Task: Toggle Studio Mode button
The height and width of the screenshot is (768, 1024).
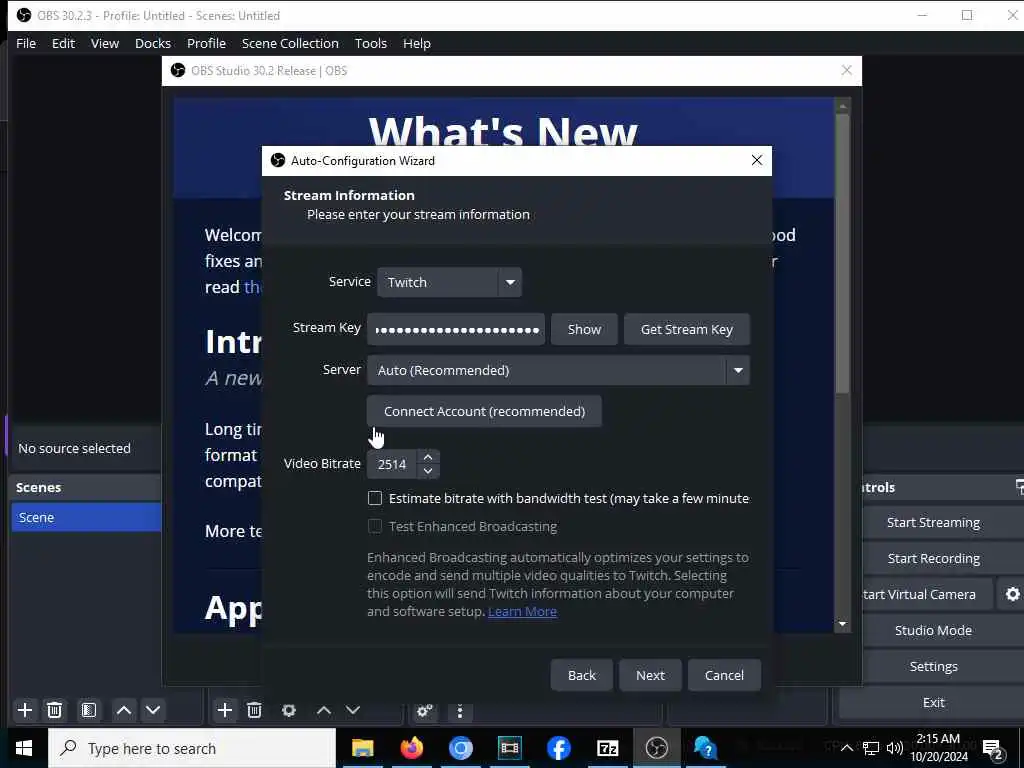Action: (x=933, y=630)
